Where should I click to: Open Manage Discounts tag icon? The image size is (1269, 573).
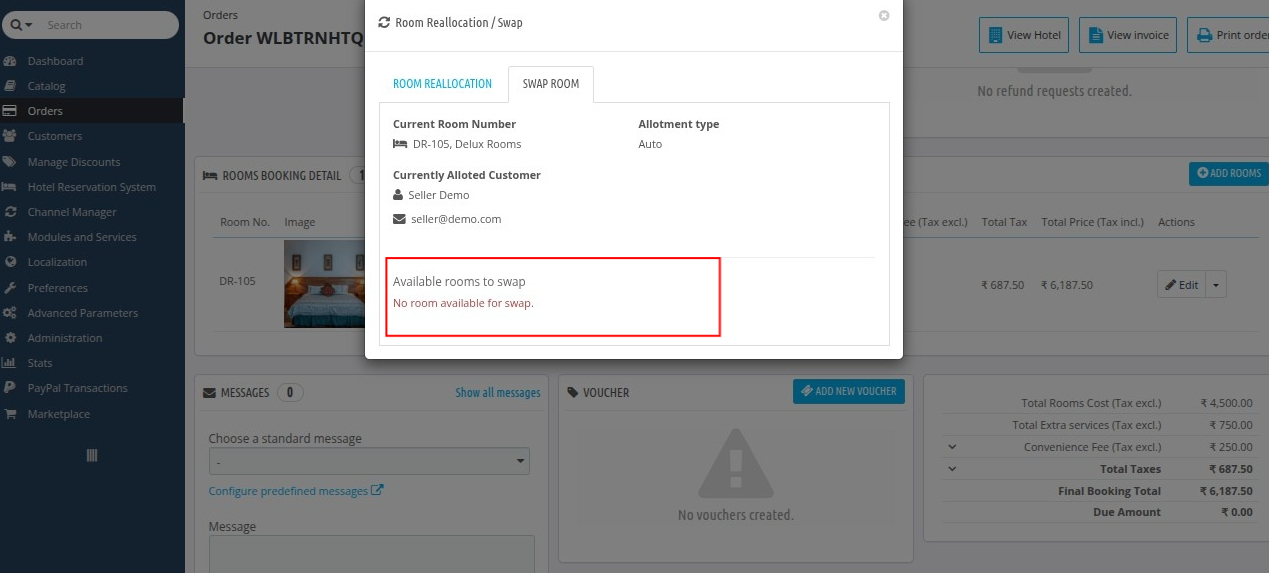coord(10,162)
